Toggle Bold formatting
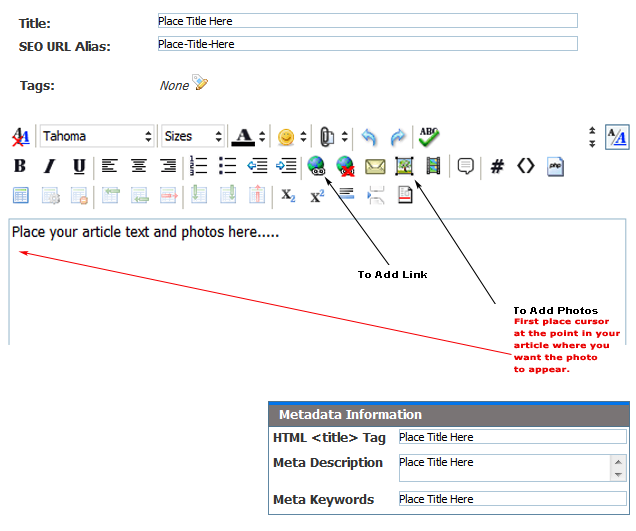The image size is (636, 531). point(20,166)
